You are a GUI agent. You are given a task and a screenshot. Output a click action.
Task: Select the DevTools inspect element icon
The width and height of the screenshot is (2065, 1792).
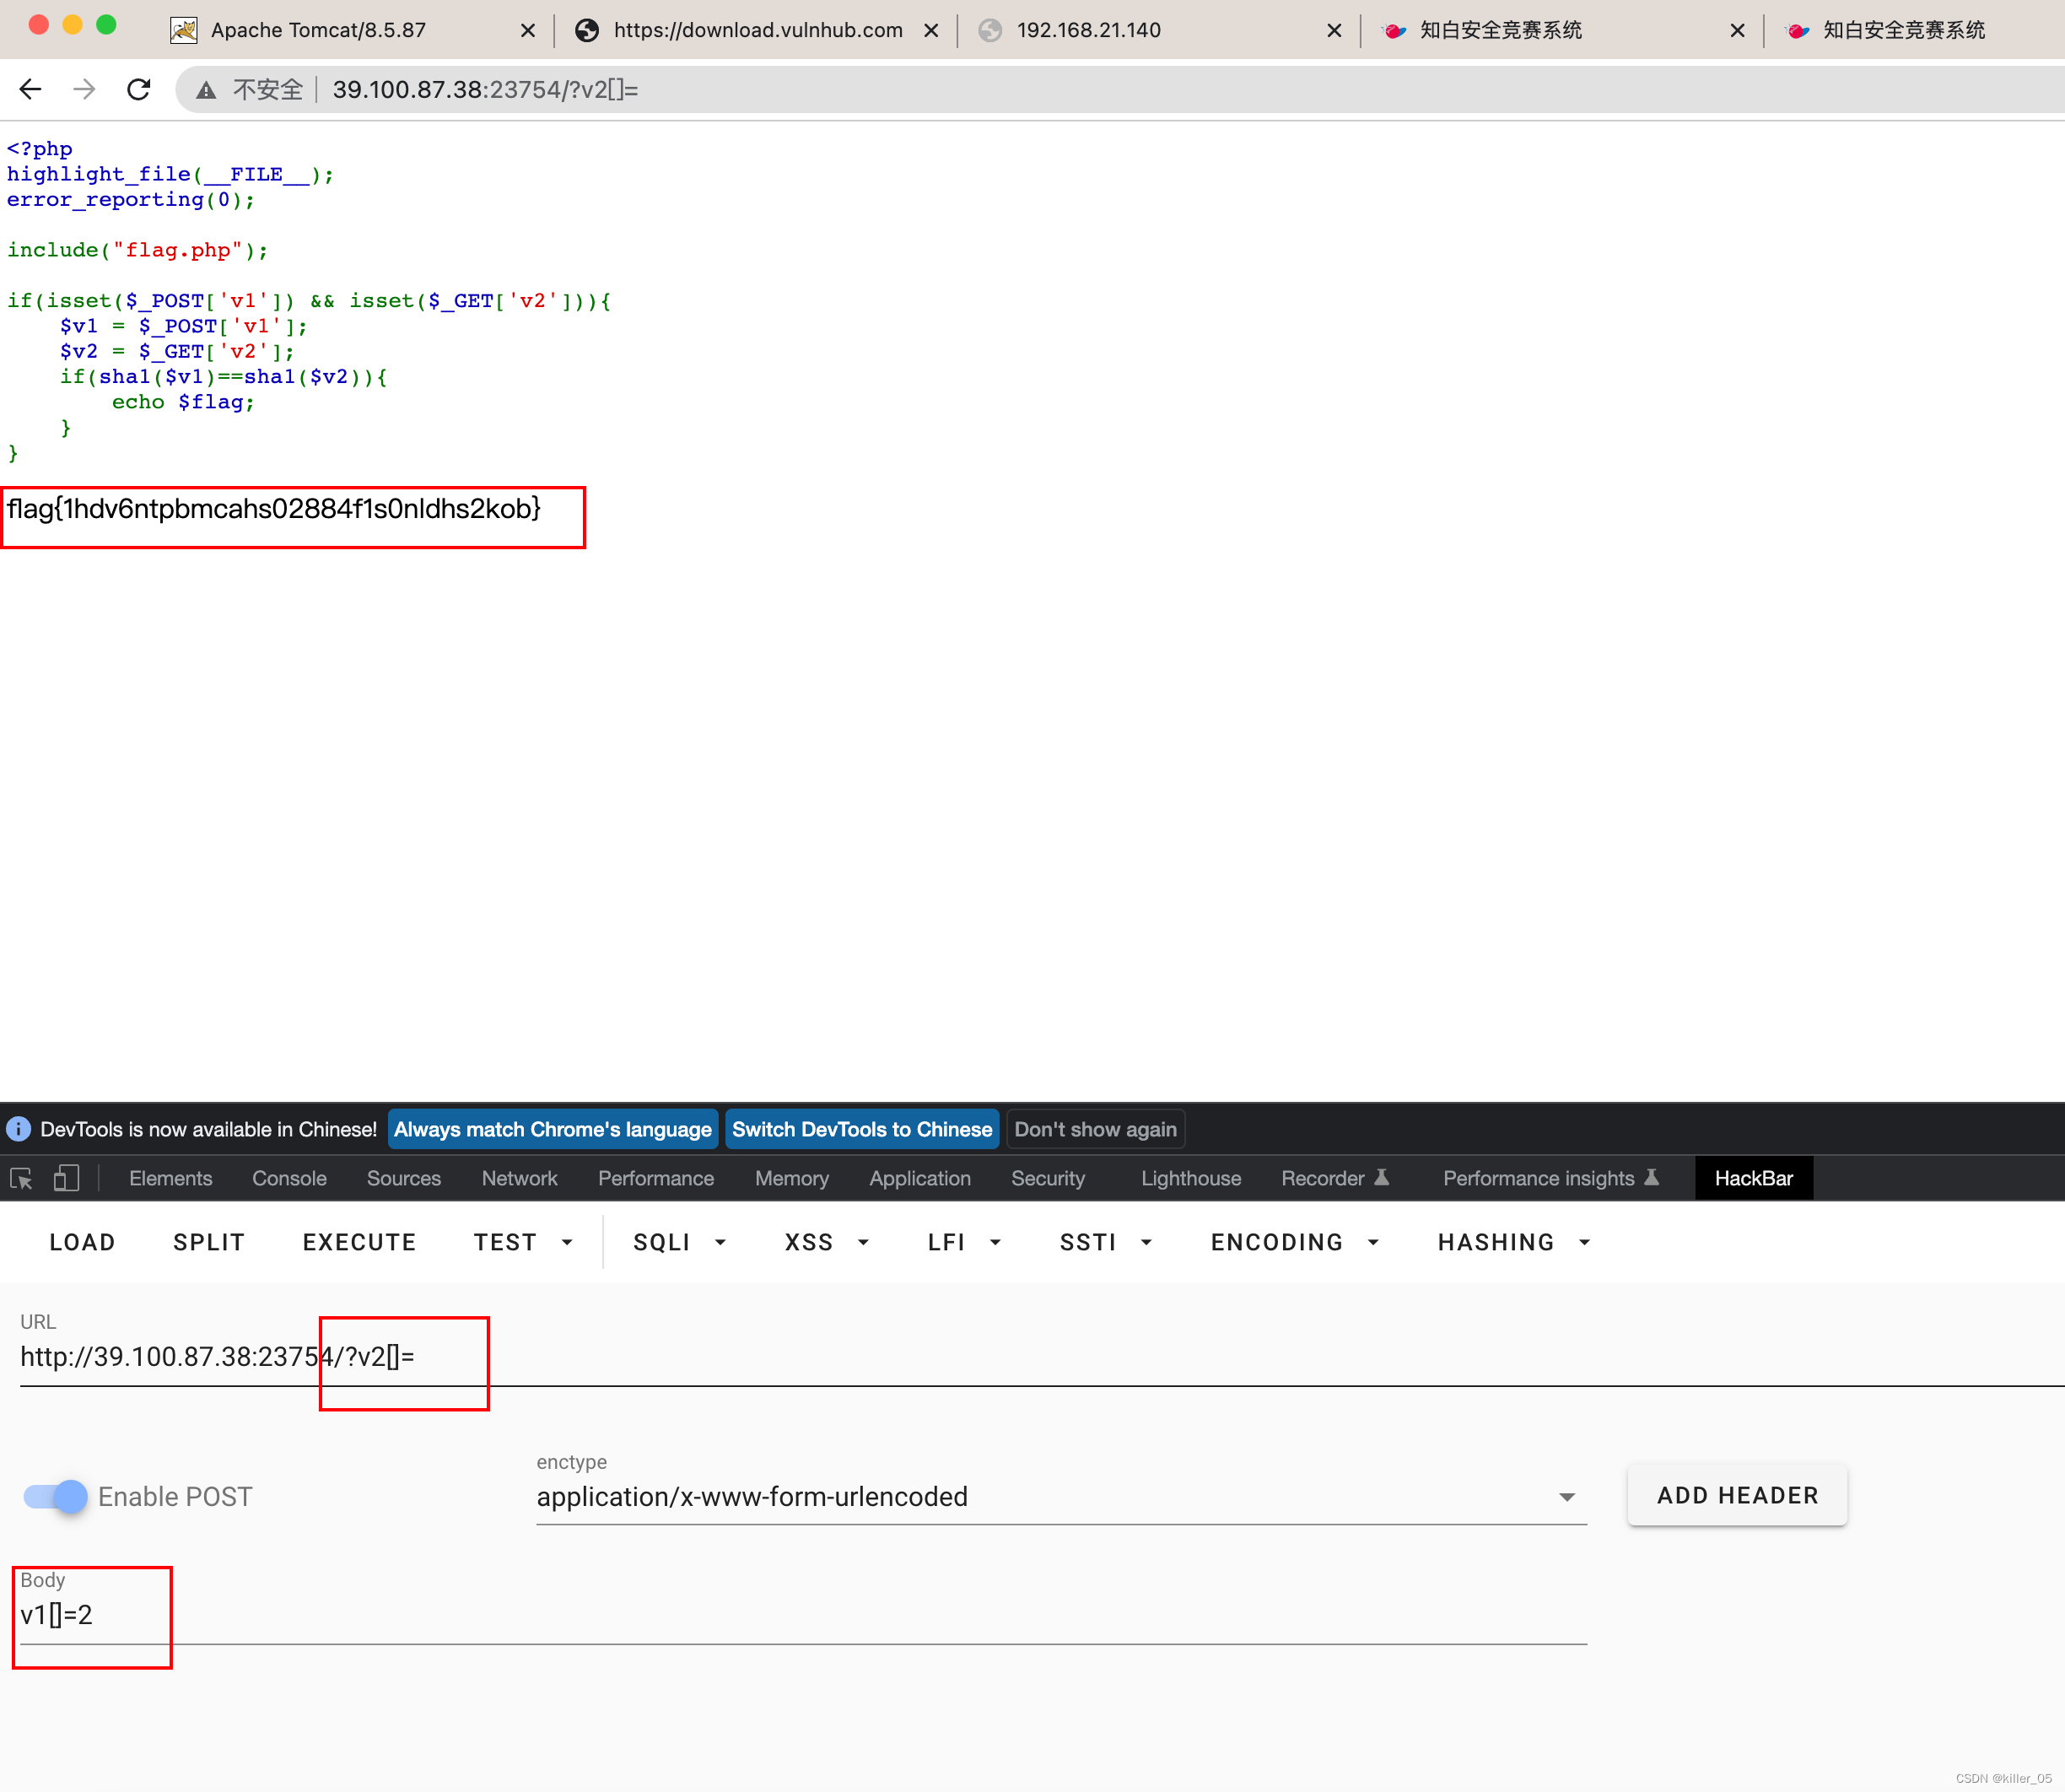click(21, 1179)
